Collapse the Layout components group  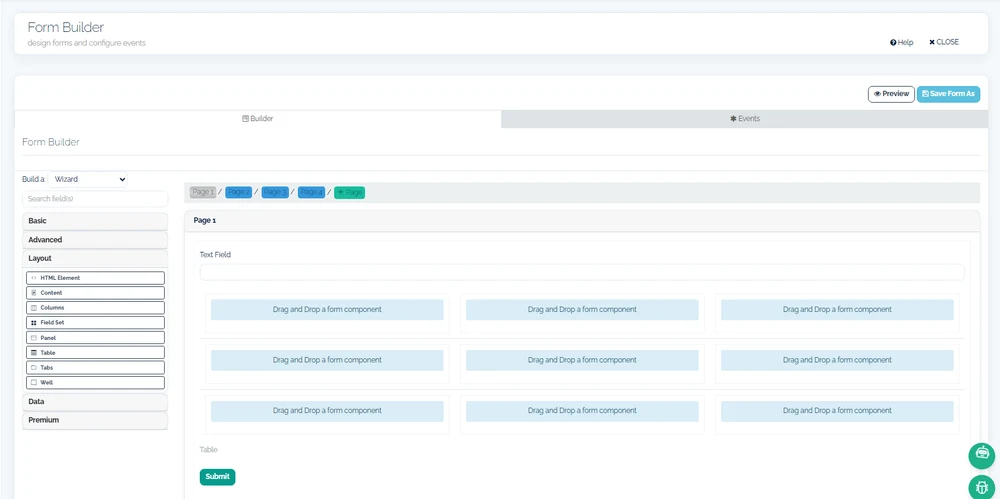pyautogui.click(x=95, y=258)
